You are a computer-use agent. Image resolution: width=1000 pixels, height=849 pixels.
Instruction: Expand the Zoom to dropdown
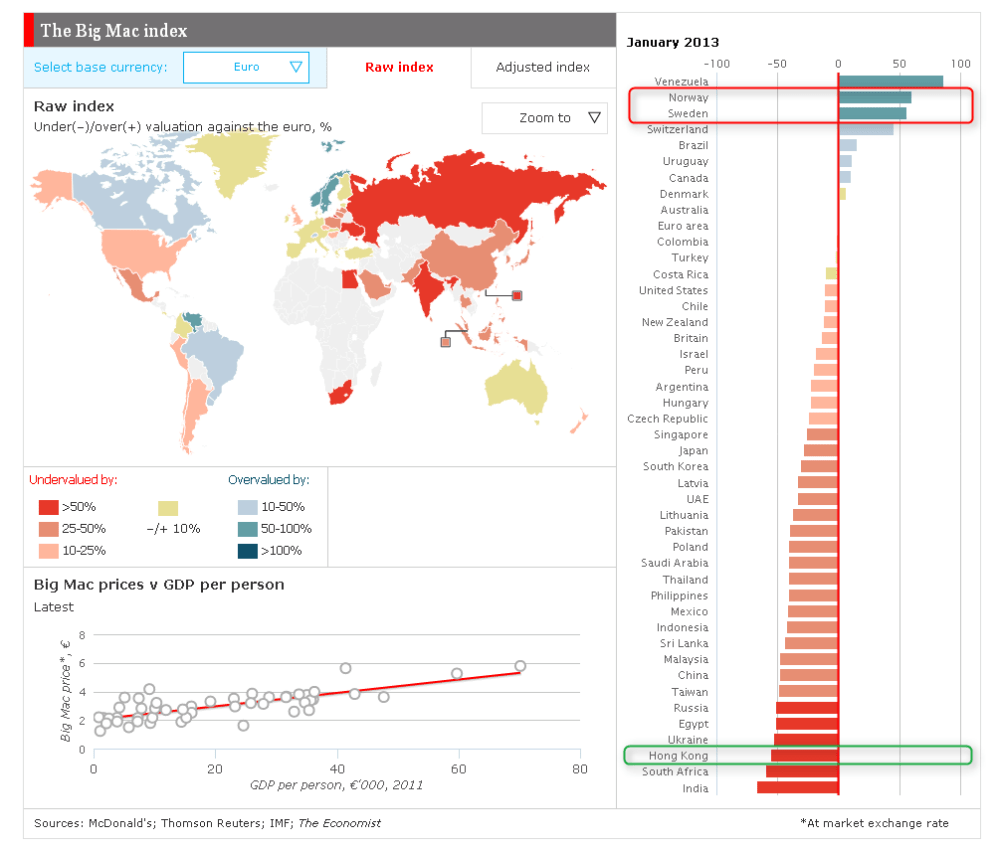(x=544, y=117)
